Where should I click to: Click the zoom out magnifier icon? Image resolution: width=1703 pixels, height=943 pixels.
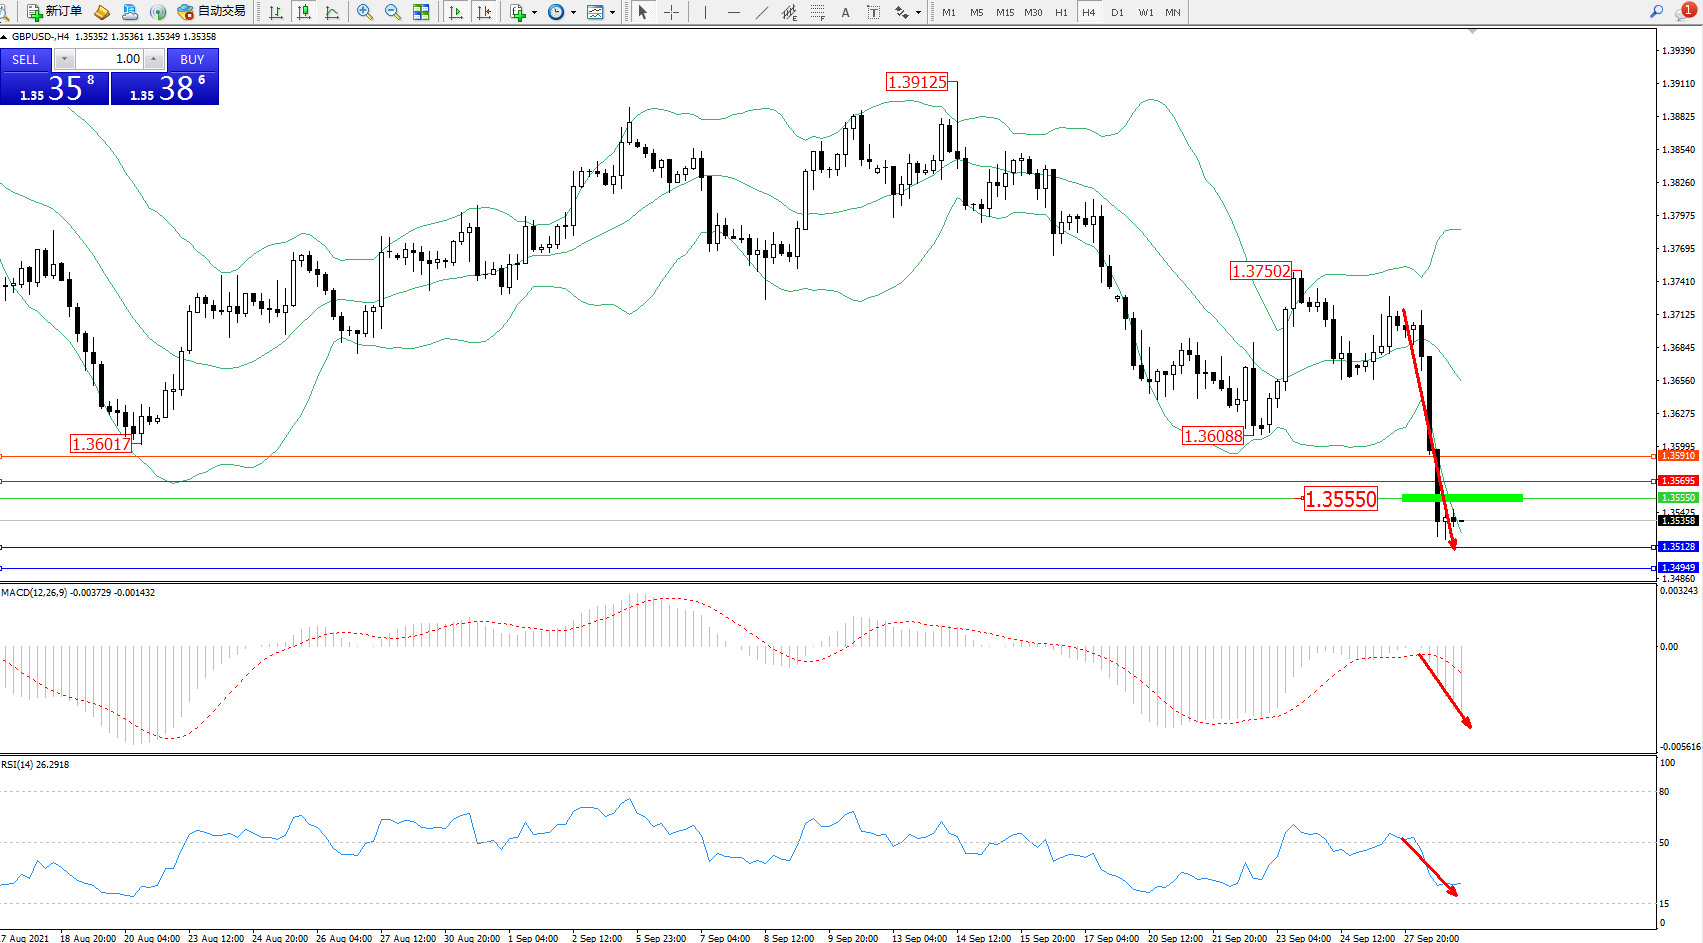click(x=393, y=12)
